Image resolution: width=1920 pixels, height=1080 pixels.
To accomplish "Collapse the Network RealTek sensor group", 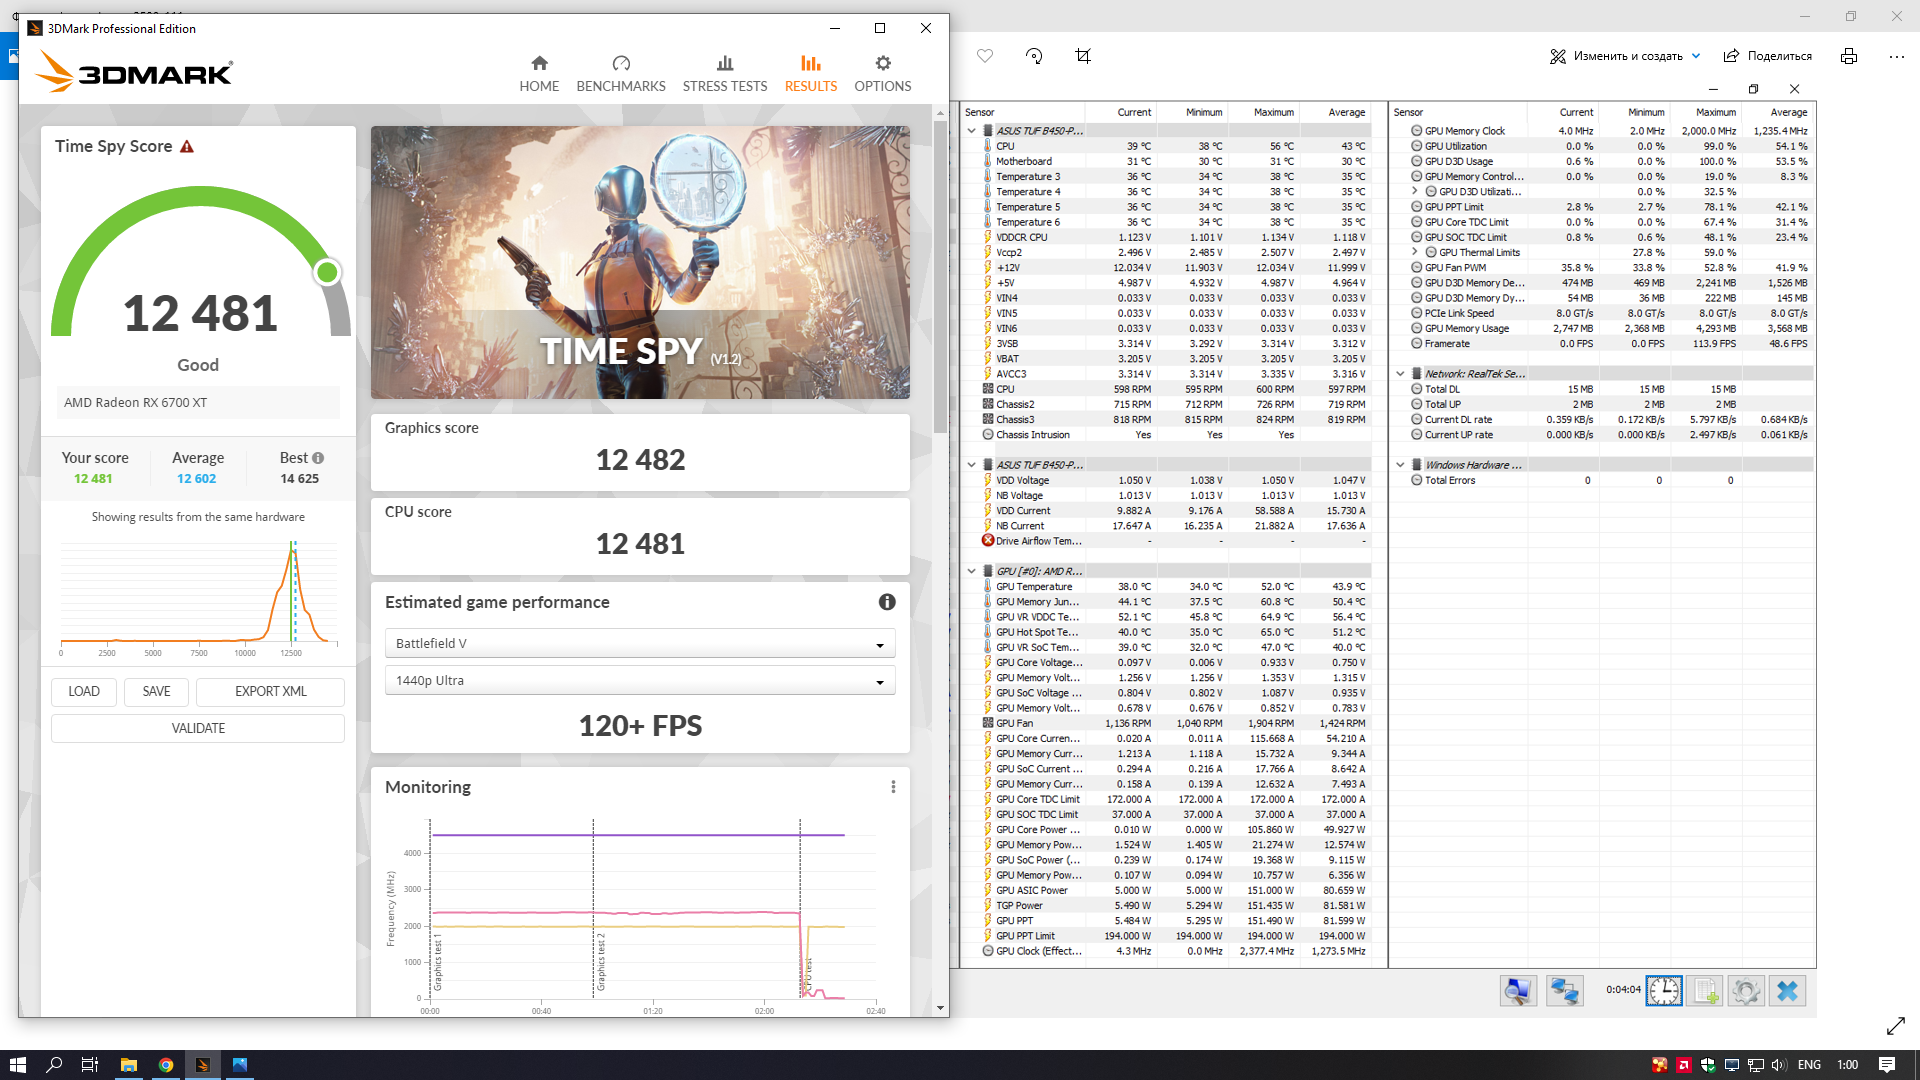I will (x=1400, y=374).
